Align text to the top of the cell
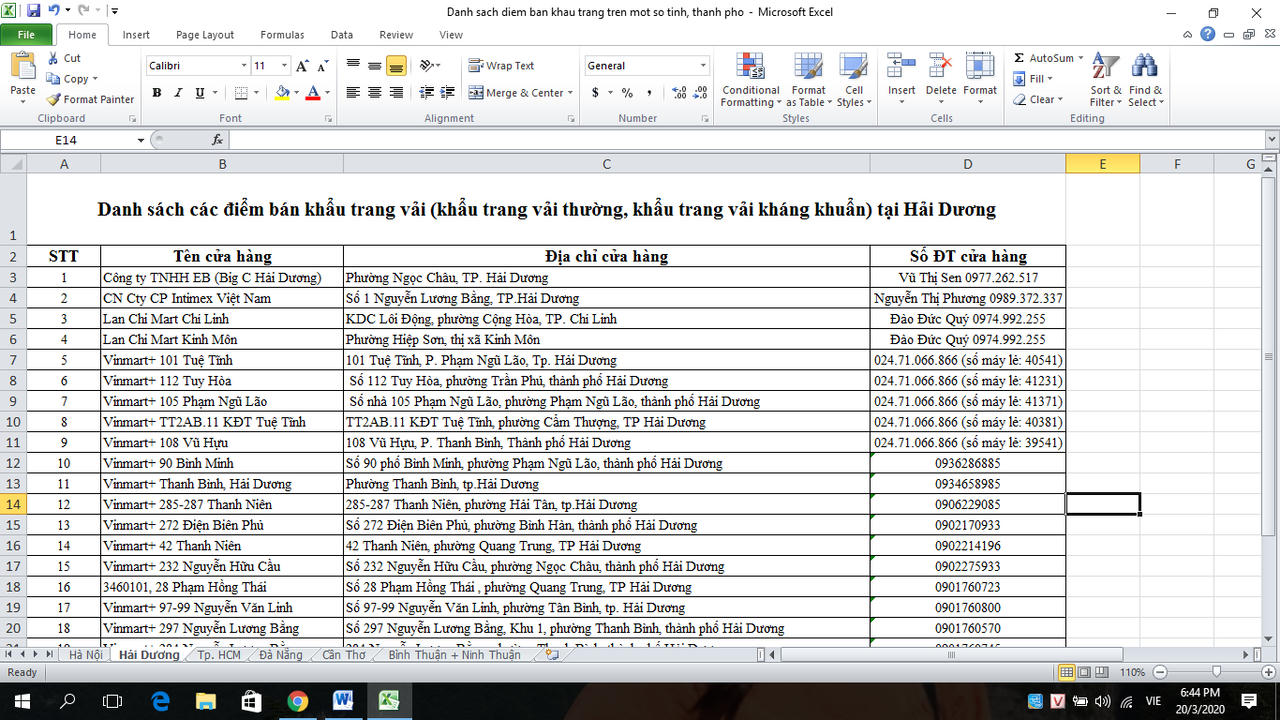 pos(353,66)
